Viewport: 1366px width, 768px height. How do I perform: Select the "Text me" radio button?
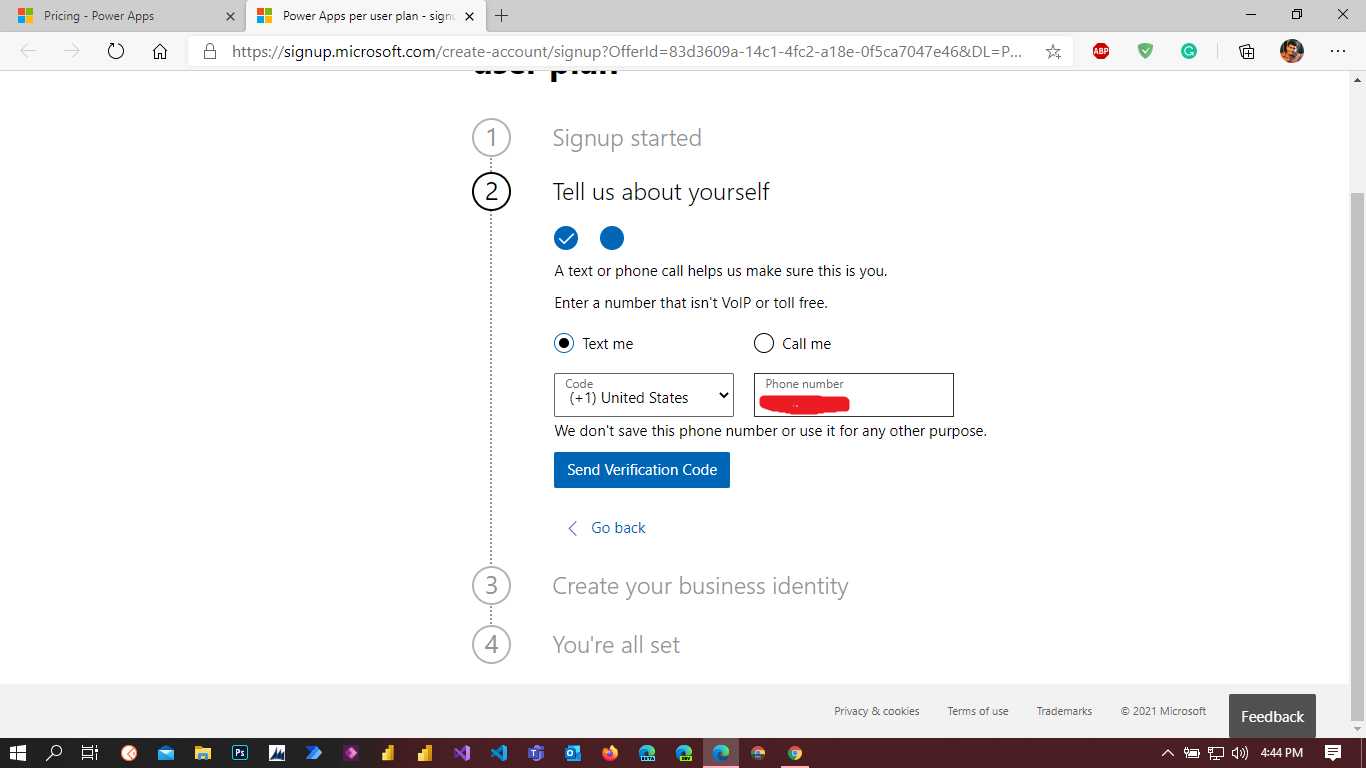tap(565, 344)
